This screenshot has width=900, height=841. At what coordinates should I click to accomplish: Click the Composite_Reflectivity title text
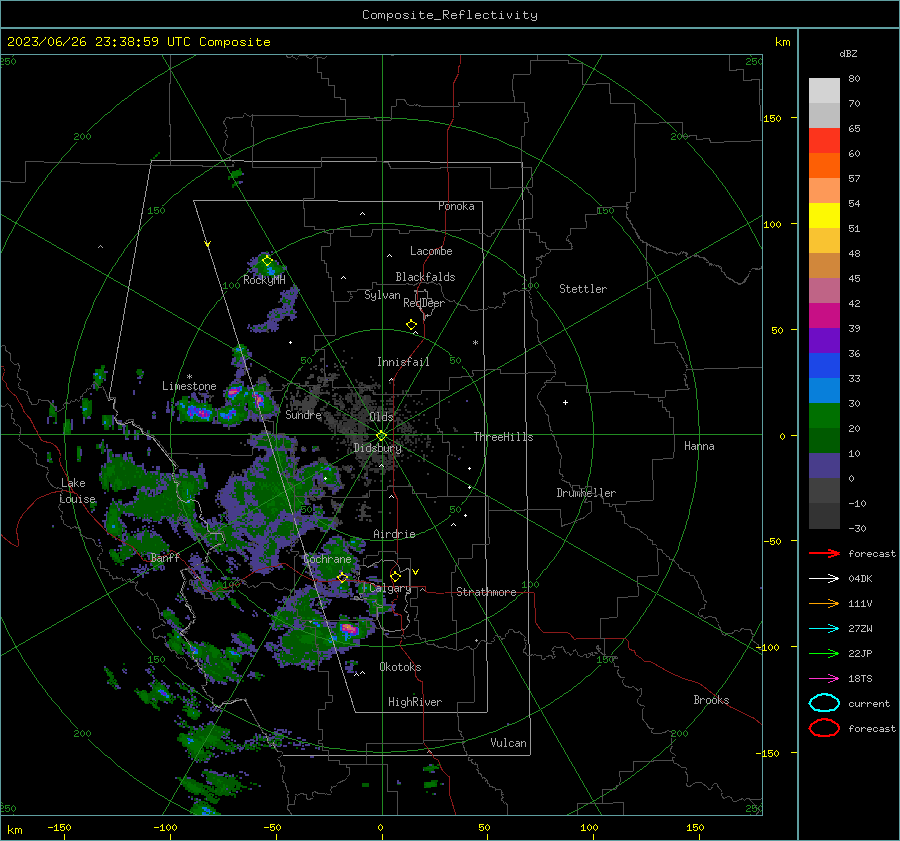(449, 15)
